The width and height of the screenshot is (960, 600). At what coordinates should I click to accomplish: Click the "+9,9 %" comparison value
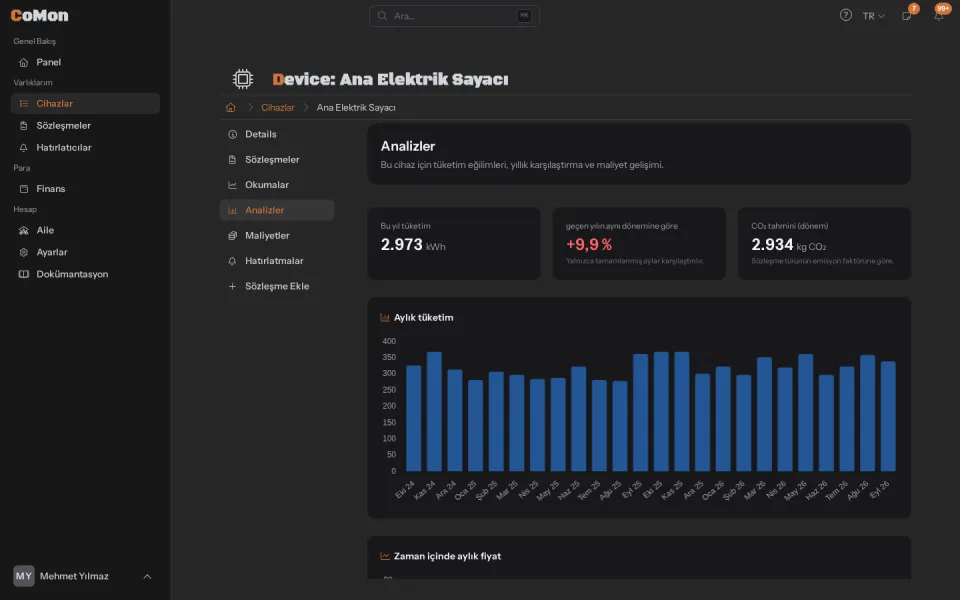tap(589, 245)
